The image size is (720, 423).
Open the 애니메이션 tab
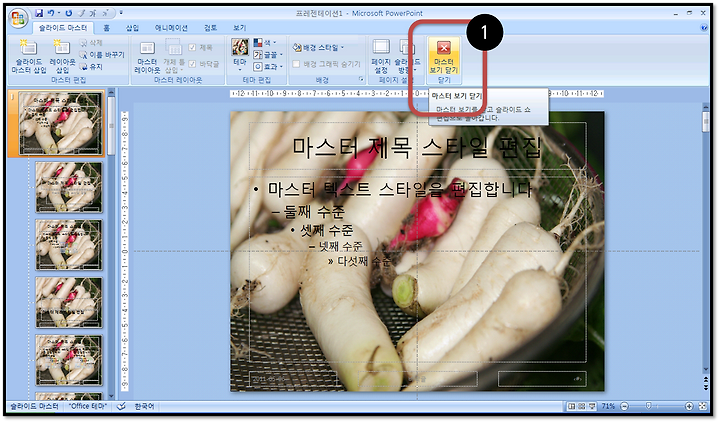click(171, 28)
